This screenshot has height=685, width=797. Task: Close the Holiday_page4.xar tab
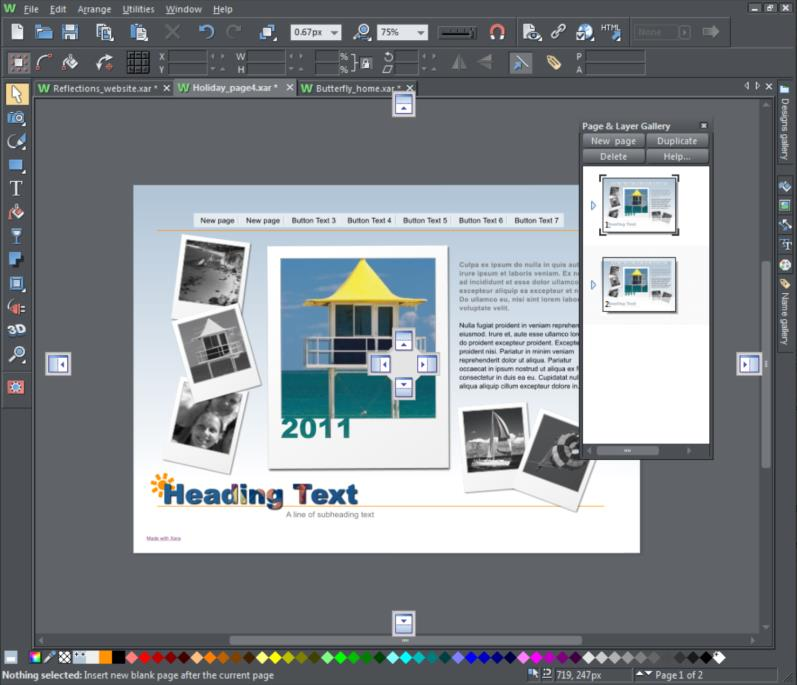[290, 87]
